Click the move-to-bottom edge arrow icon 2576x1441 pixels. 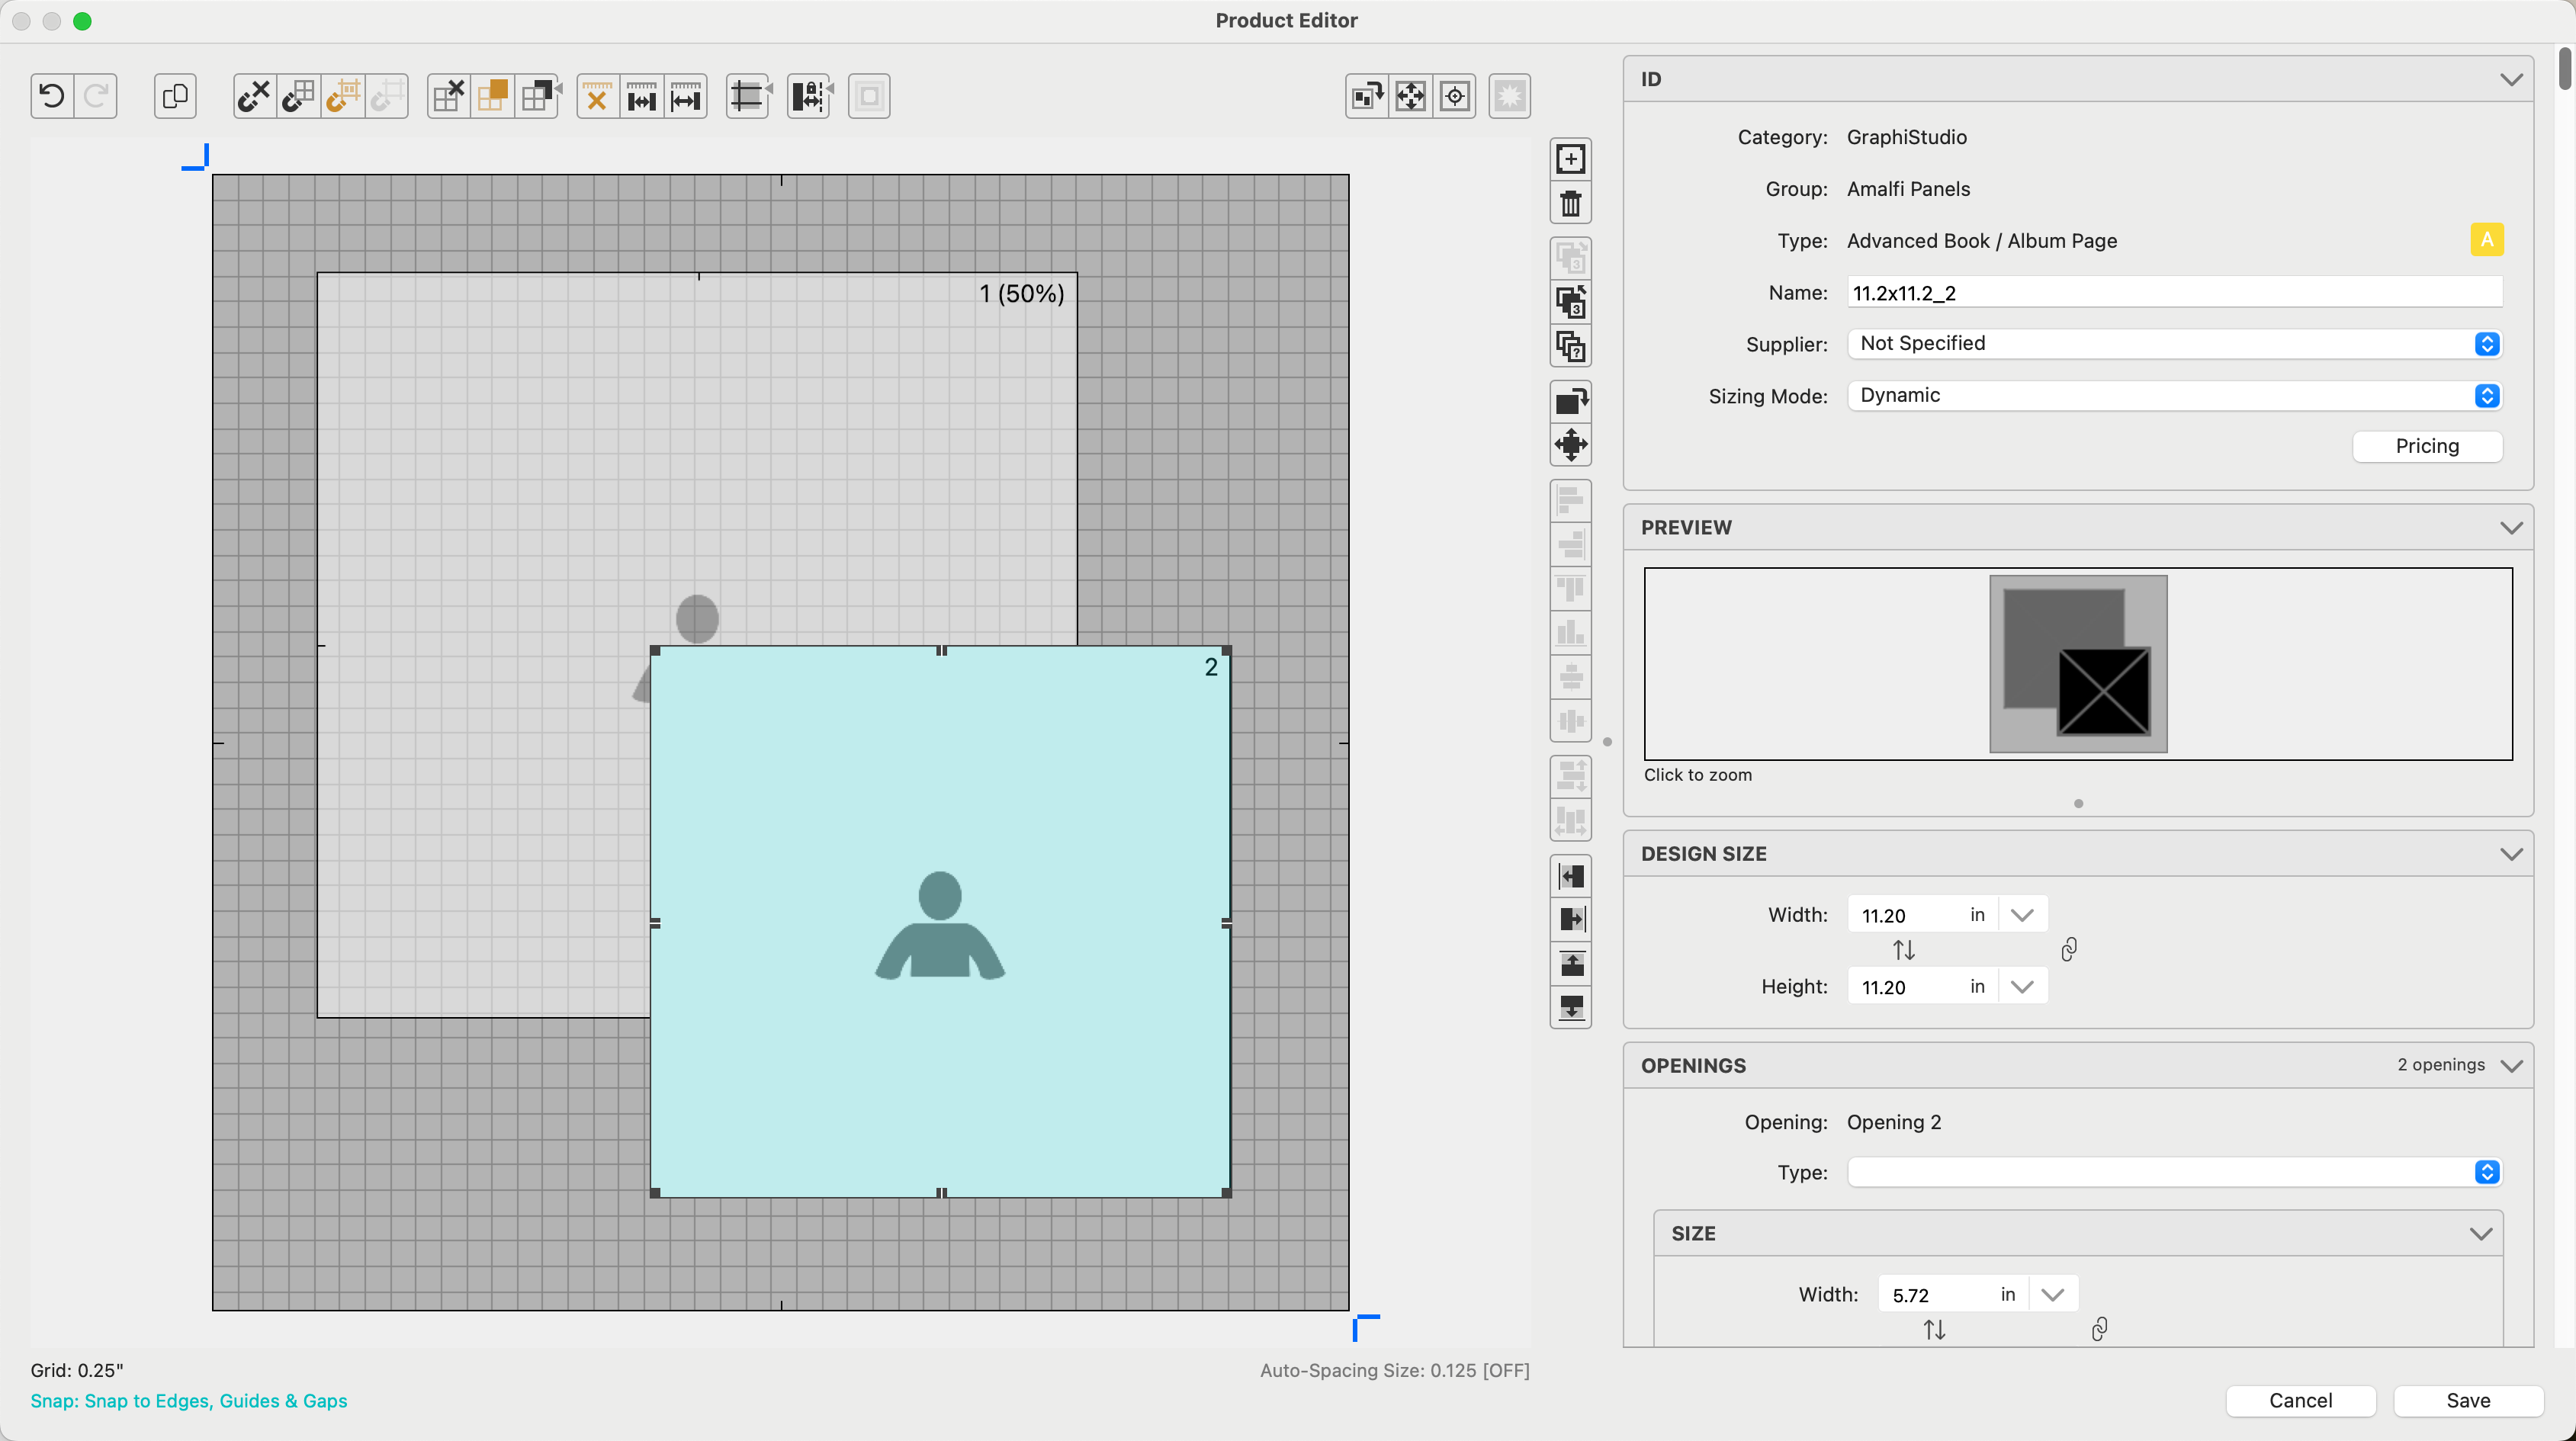tap(1570, 1007)
